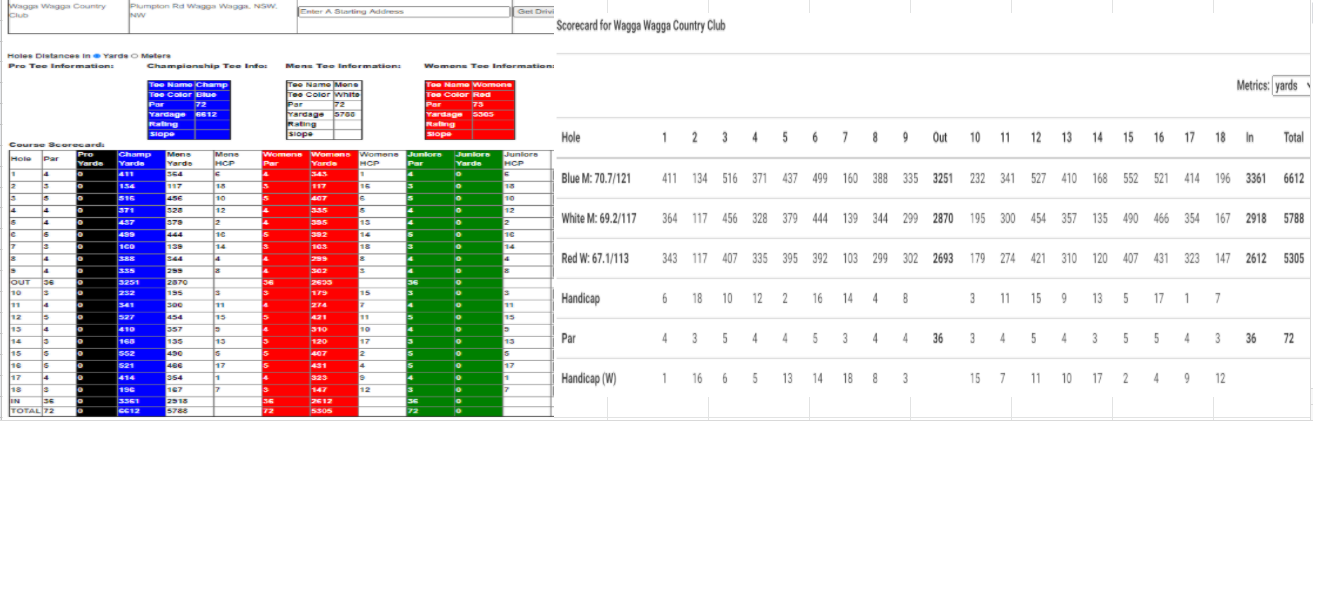Click the Womens Par column header
This screenshot has height=610, width=1332.
pyautogui.click(x=284, y=159)
